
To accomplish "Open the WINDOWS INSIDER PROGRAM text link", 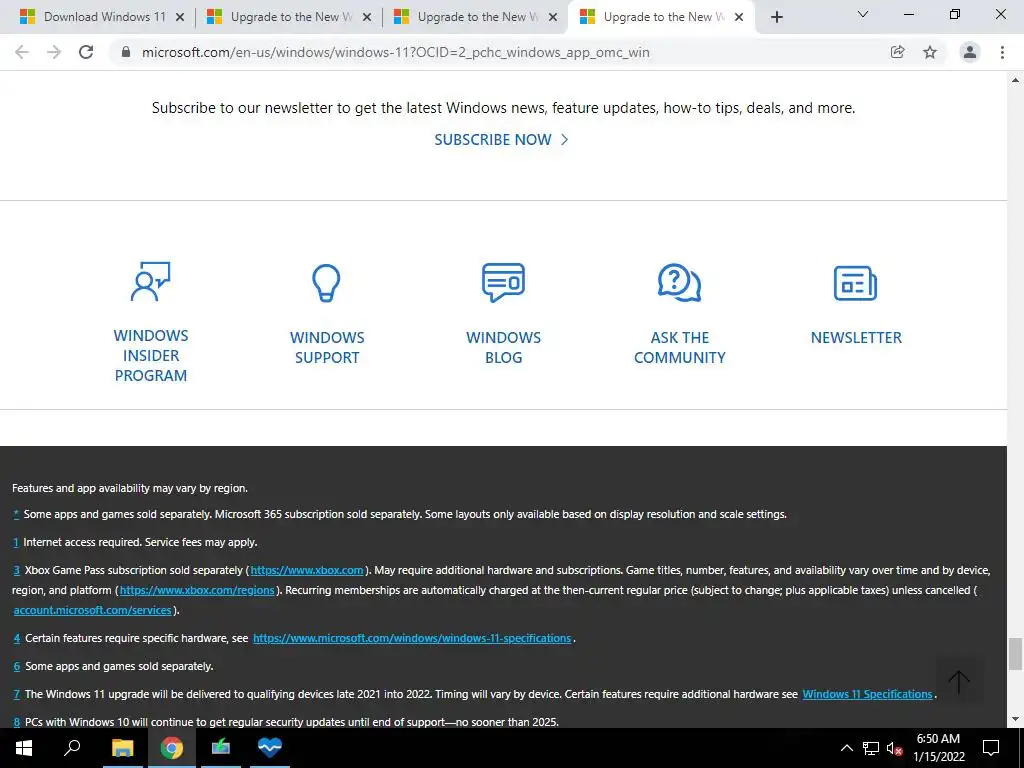I will [151, 355].
